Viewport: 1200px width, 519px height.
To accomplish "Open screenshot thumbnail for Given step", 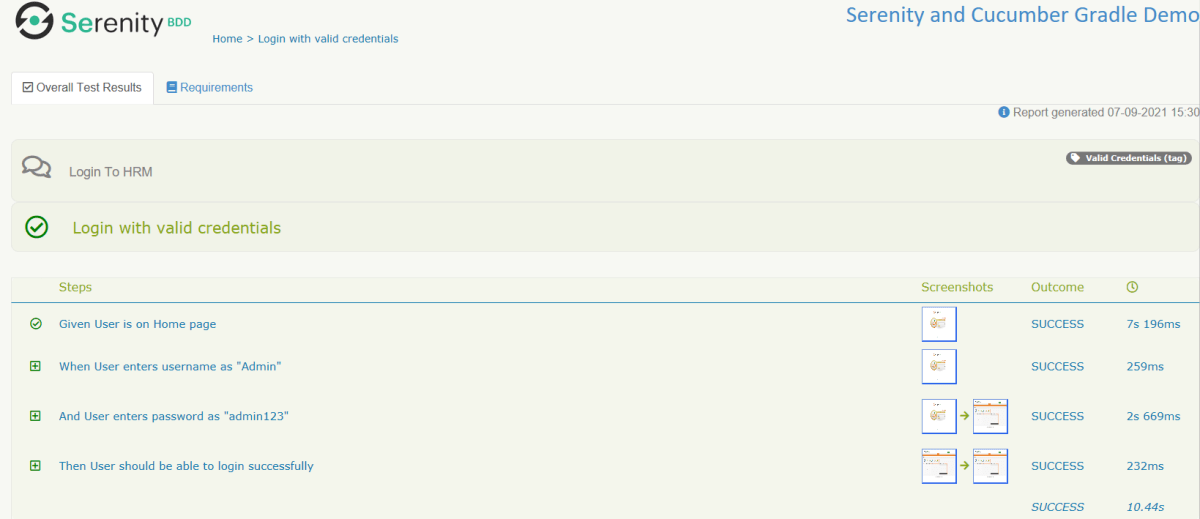I will 939,324.
